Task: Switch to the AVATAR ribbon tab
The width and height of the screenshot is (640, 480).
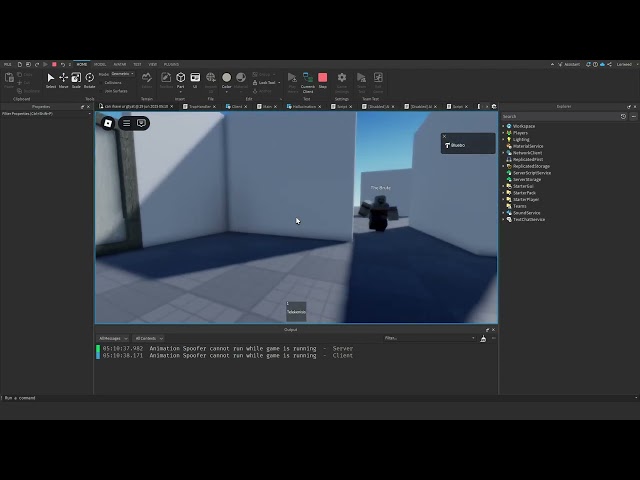Action: click(120, 64)
